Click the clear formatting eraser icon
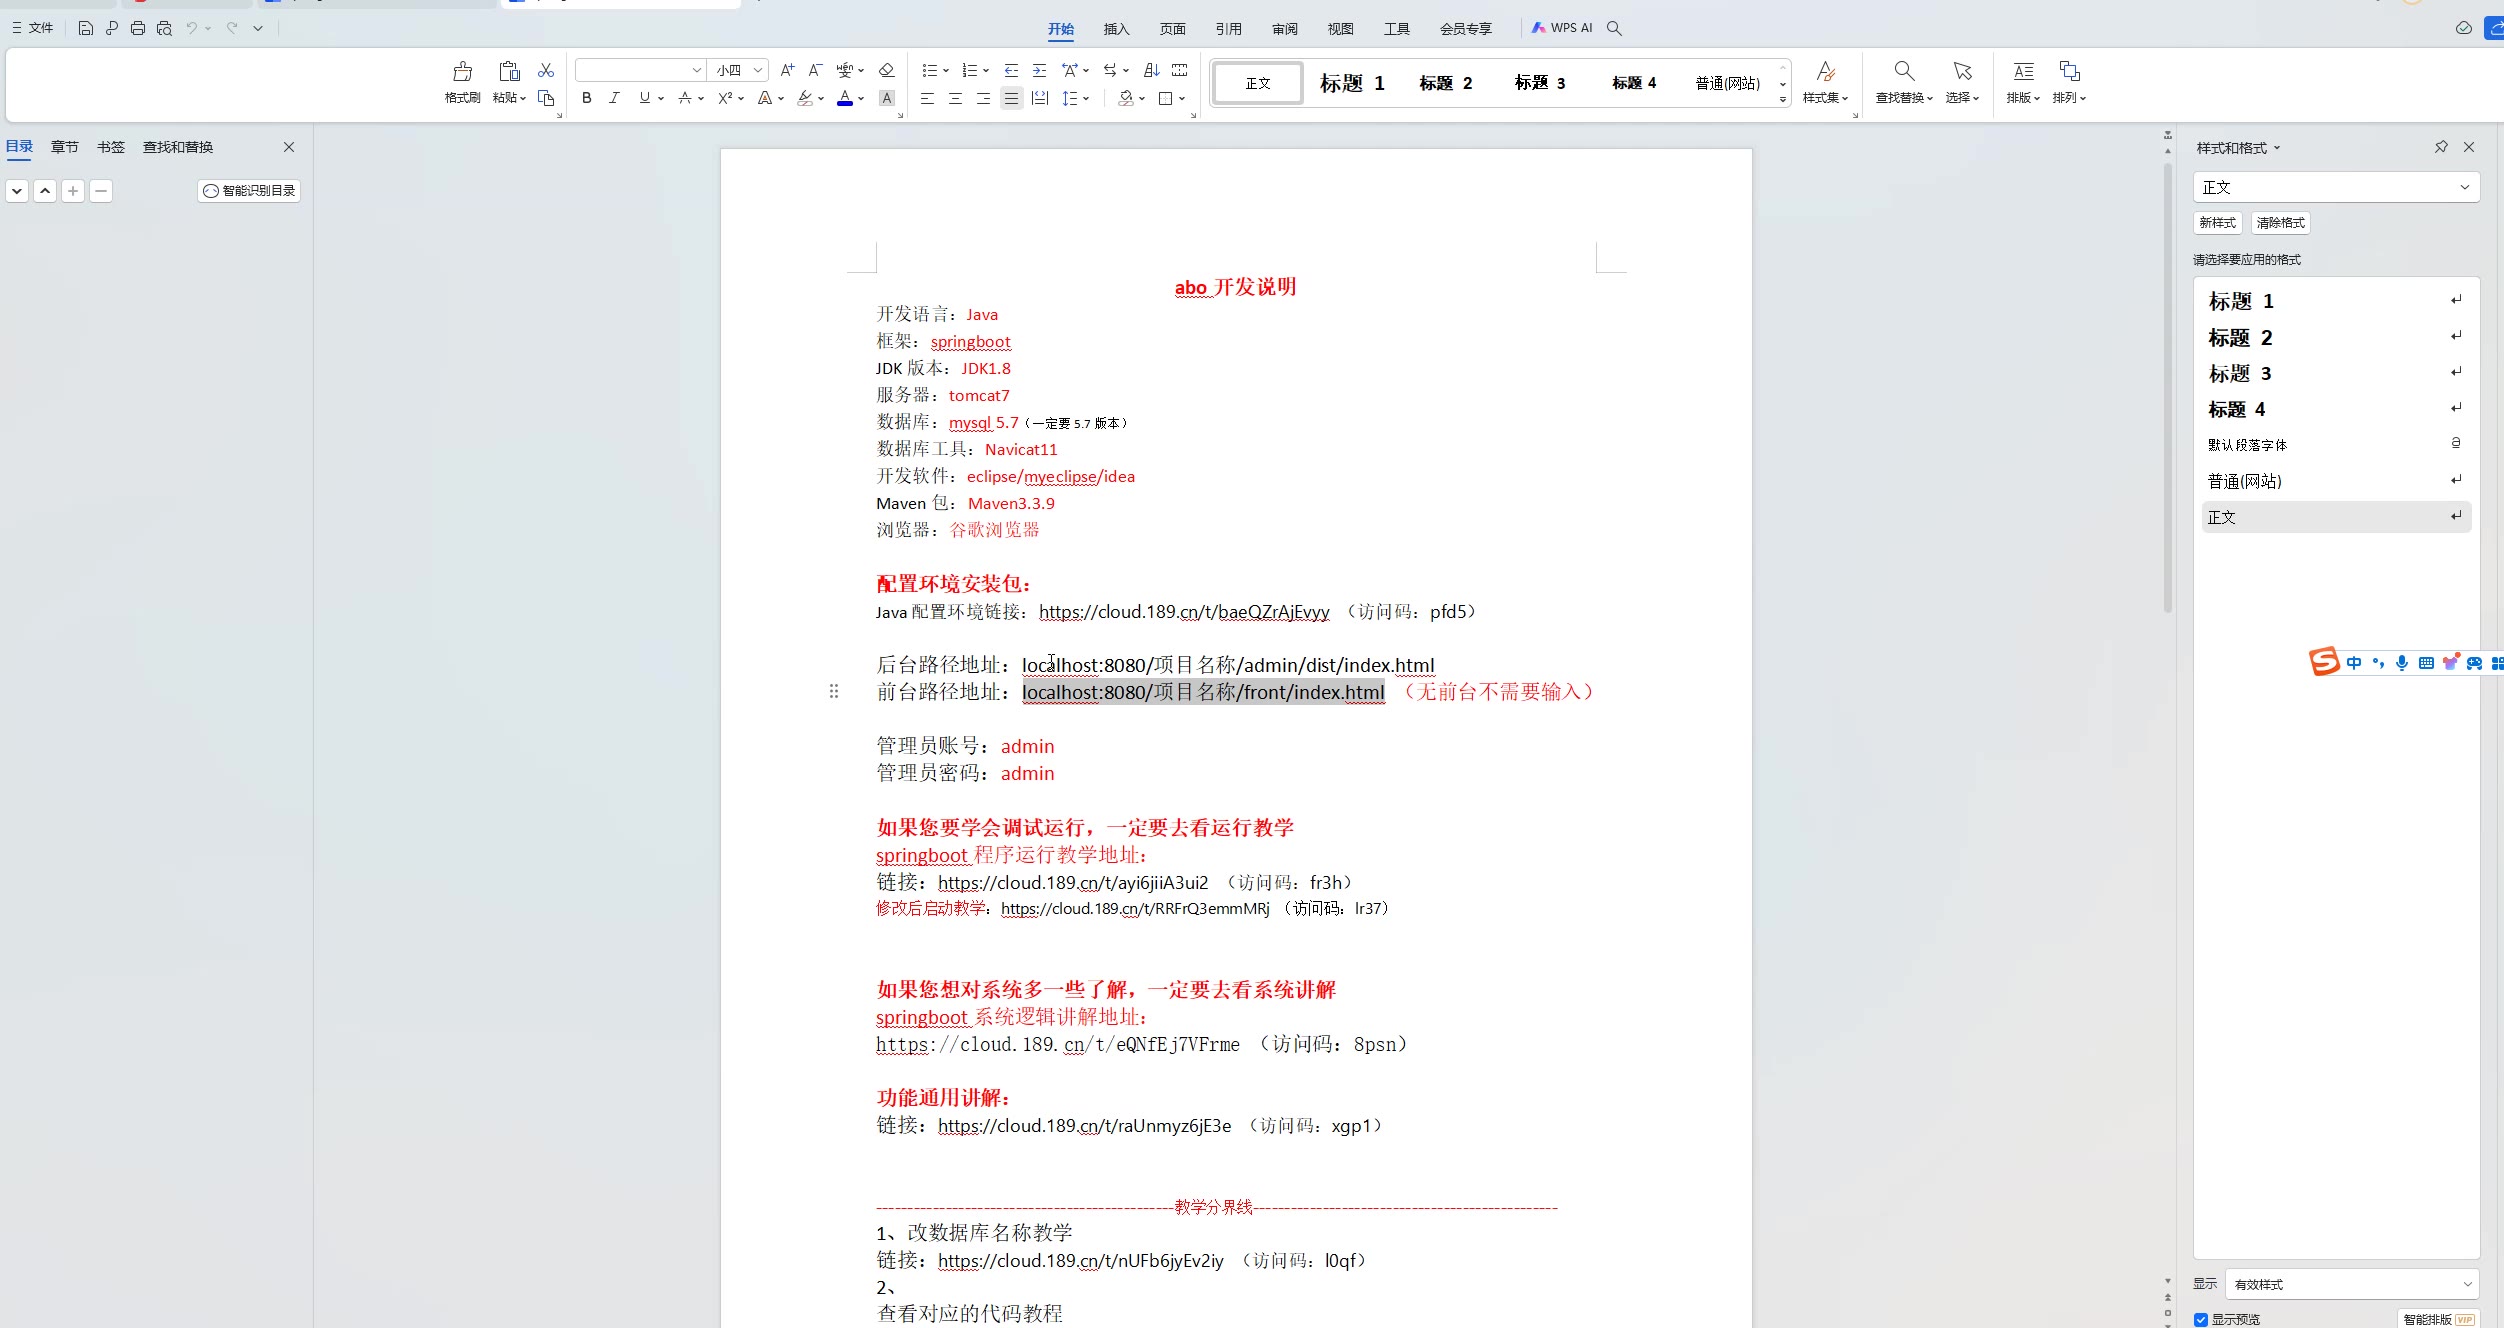Image resolution: width=2504 pixels, height=1328 pixels. tap(886, 70)
